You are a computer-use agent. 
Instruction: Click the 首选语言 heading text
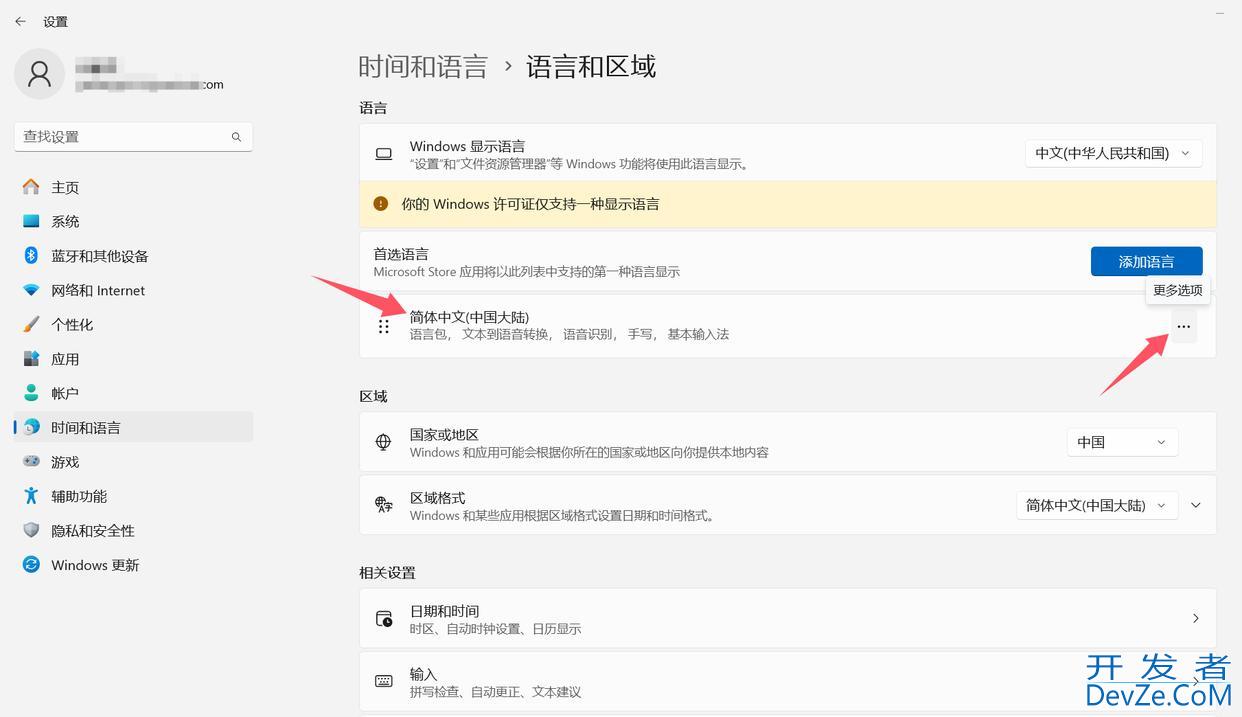(x=401, y=254)
